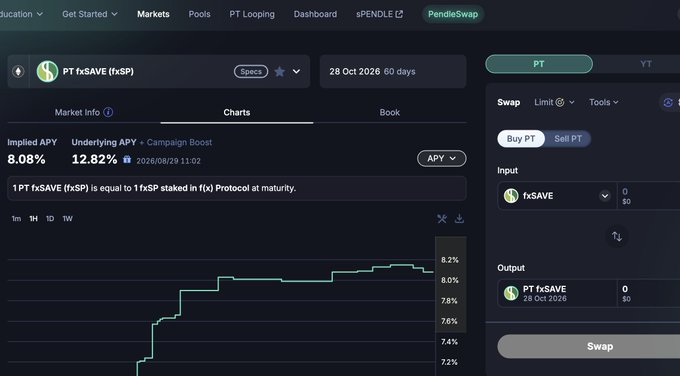Select the Swap tab in trade panel

click(x=508, y=102)
